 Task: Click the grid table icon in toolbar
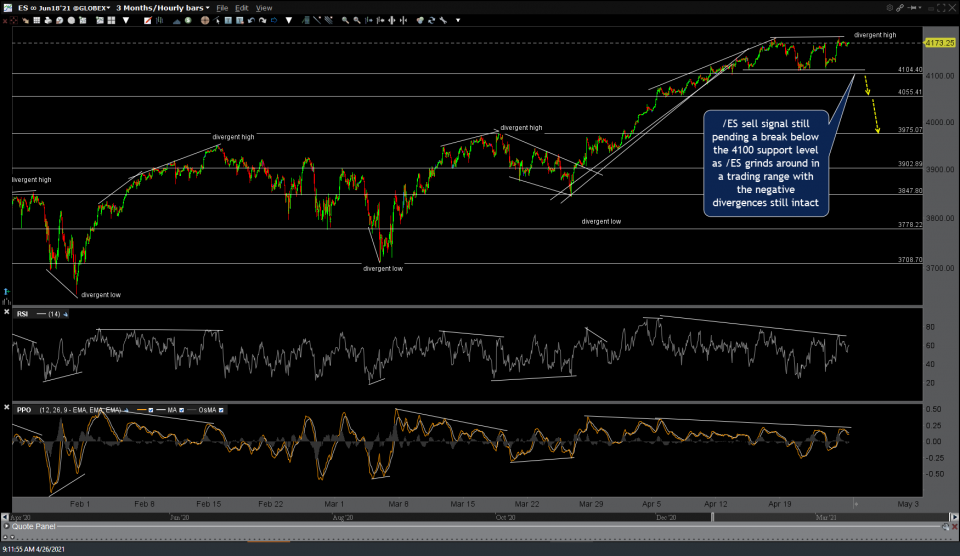(x=37, y=20)
